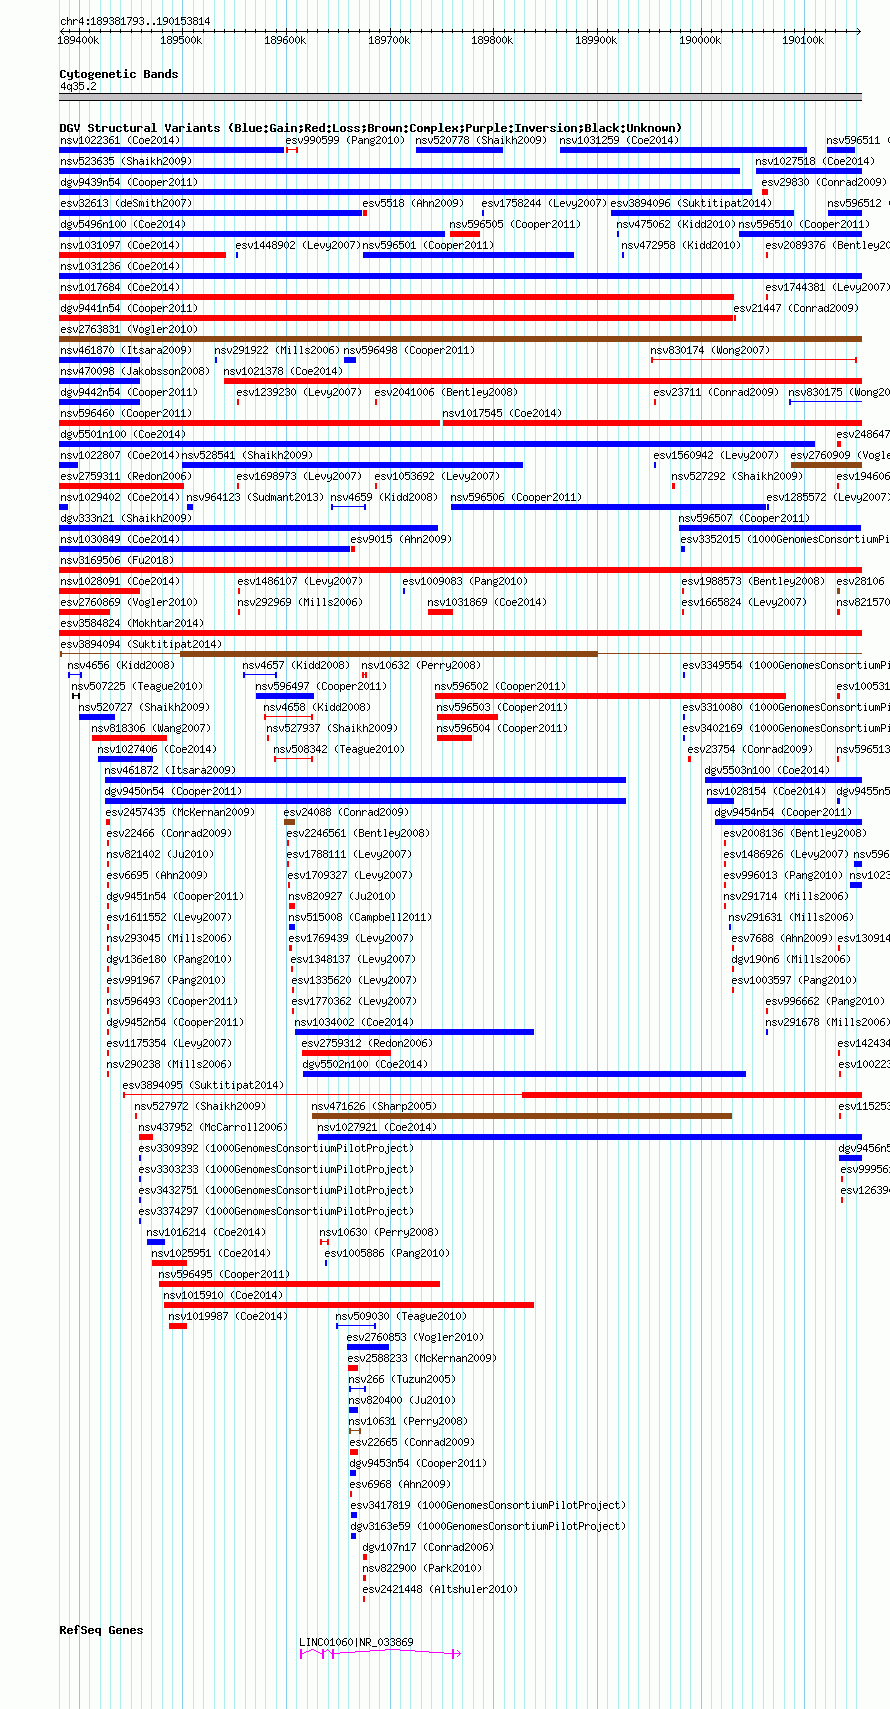Click esv3352015 1000Genomes variant label
The image size is (890, 1709).
pyautogui.click(x=785, y=539)
